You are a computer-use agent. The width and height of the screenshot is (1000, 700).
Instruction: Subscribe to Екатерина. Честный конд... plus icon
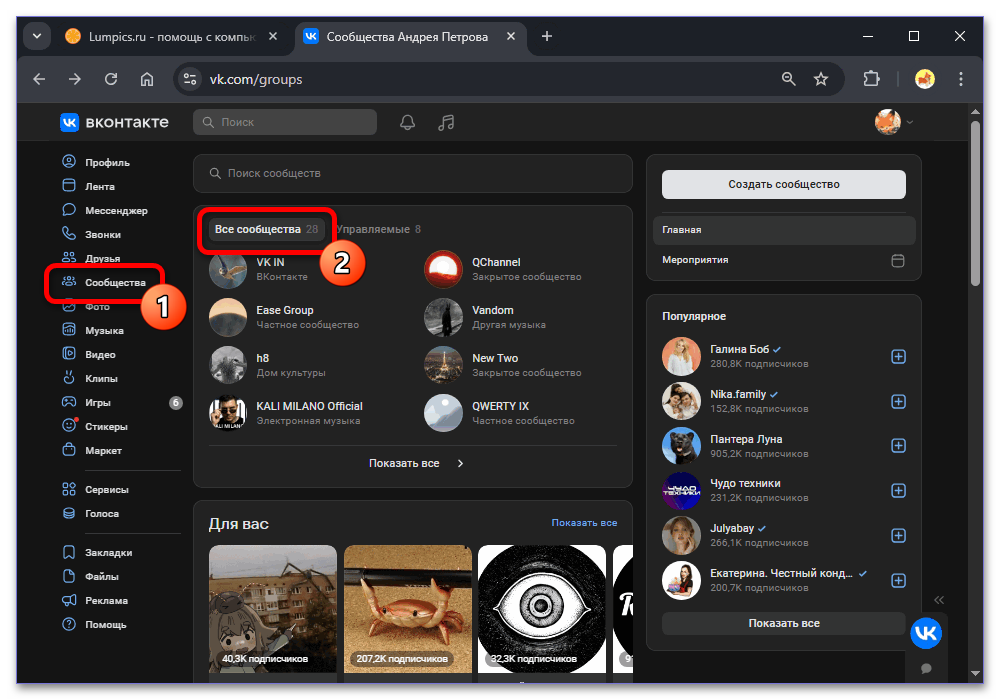tap(898, 580)
